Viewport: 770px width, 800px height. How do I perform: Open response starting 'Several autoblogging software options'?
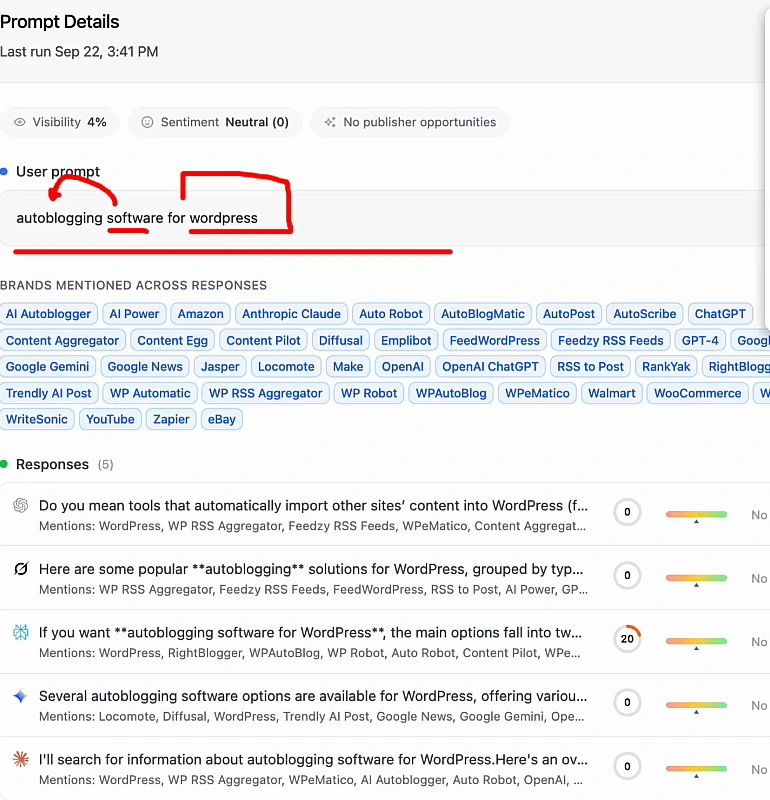(385, 705)
